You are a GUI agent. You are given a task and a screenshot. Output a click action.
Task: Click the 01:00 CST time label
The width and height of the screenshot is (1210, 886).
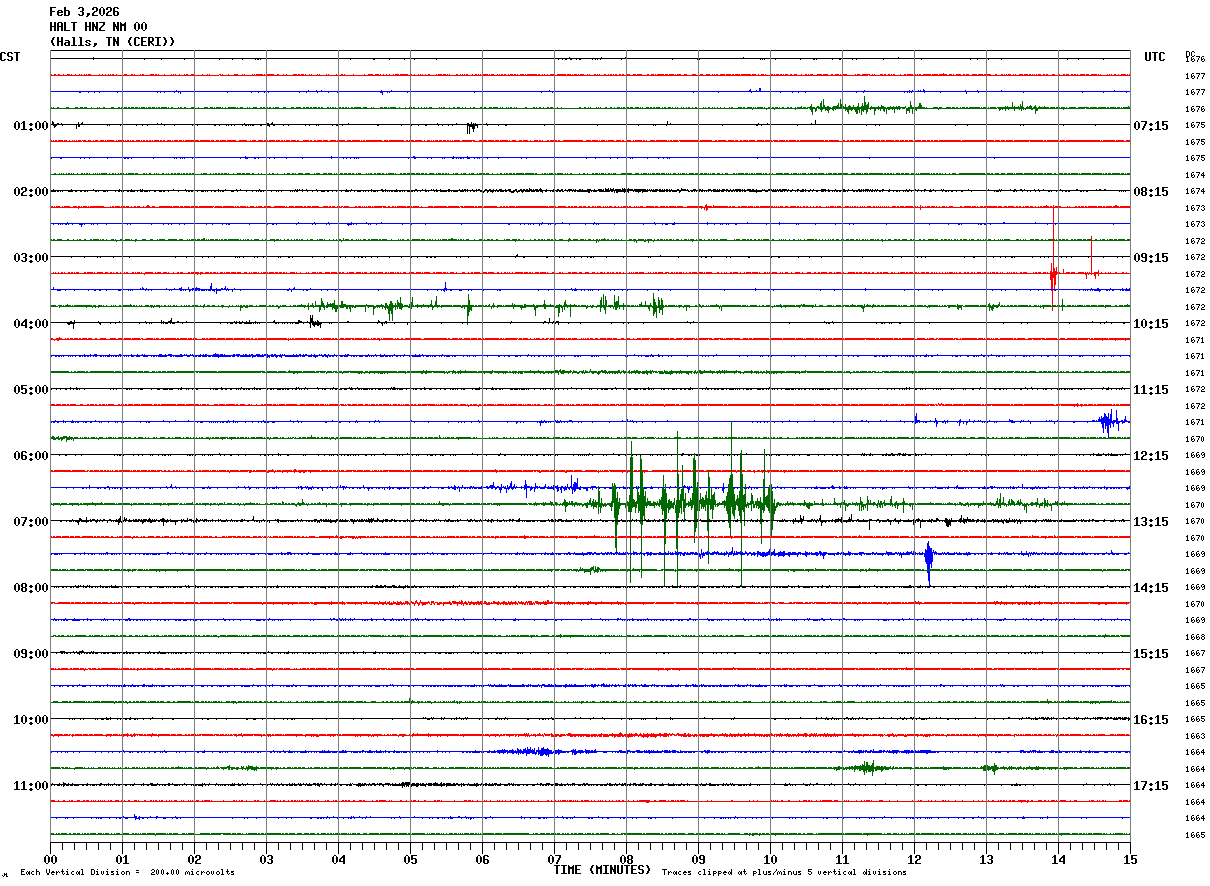pyautogui.click(x=31, y=126)
